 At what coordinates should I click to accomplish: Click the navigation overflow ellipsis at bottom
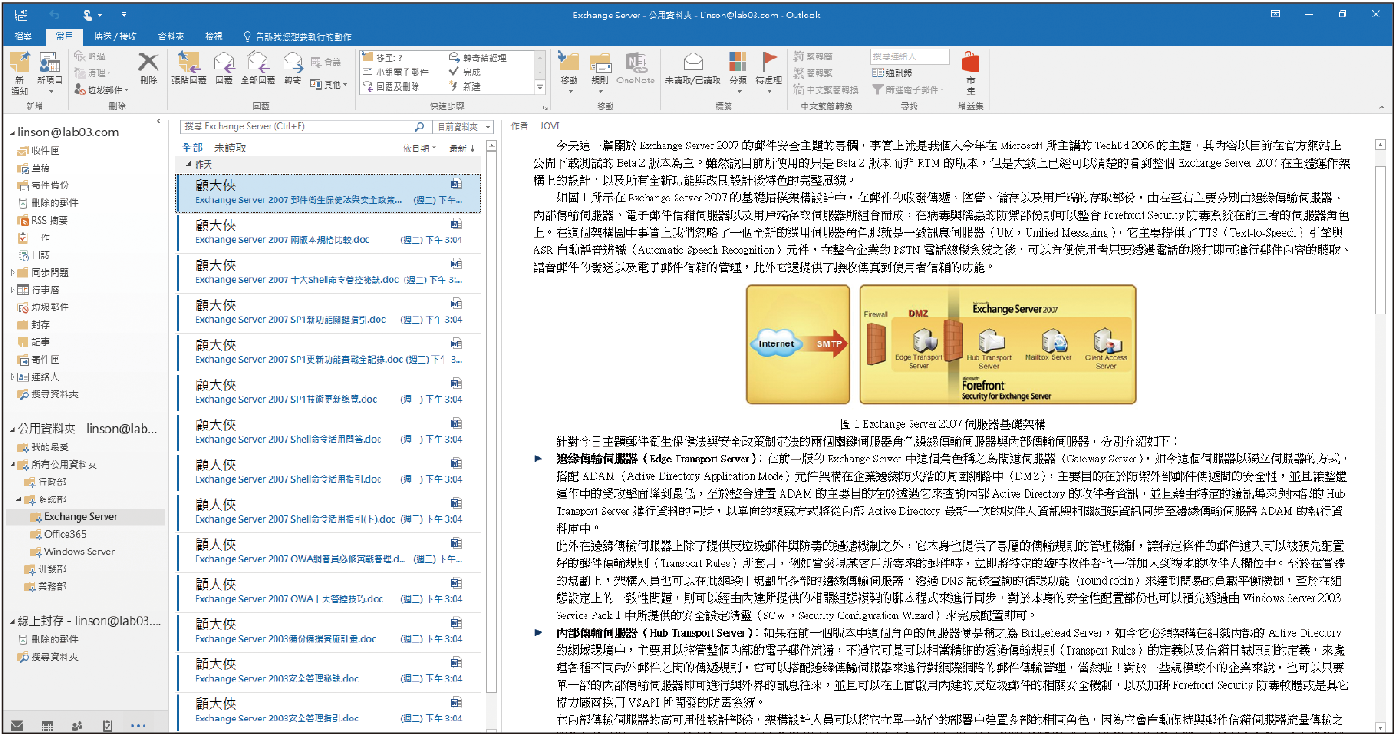(x=138, y=725)
